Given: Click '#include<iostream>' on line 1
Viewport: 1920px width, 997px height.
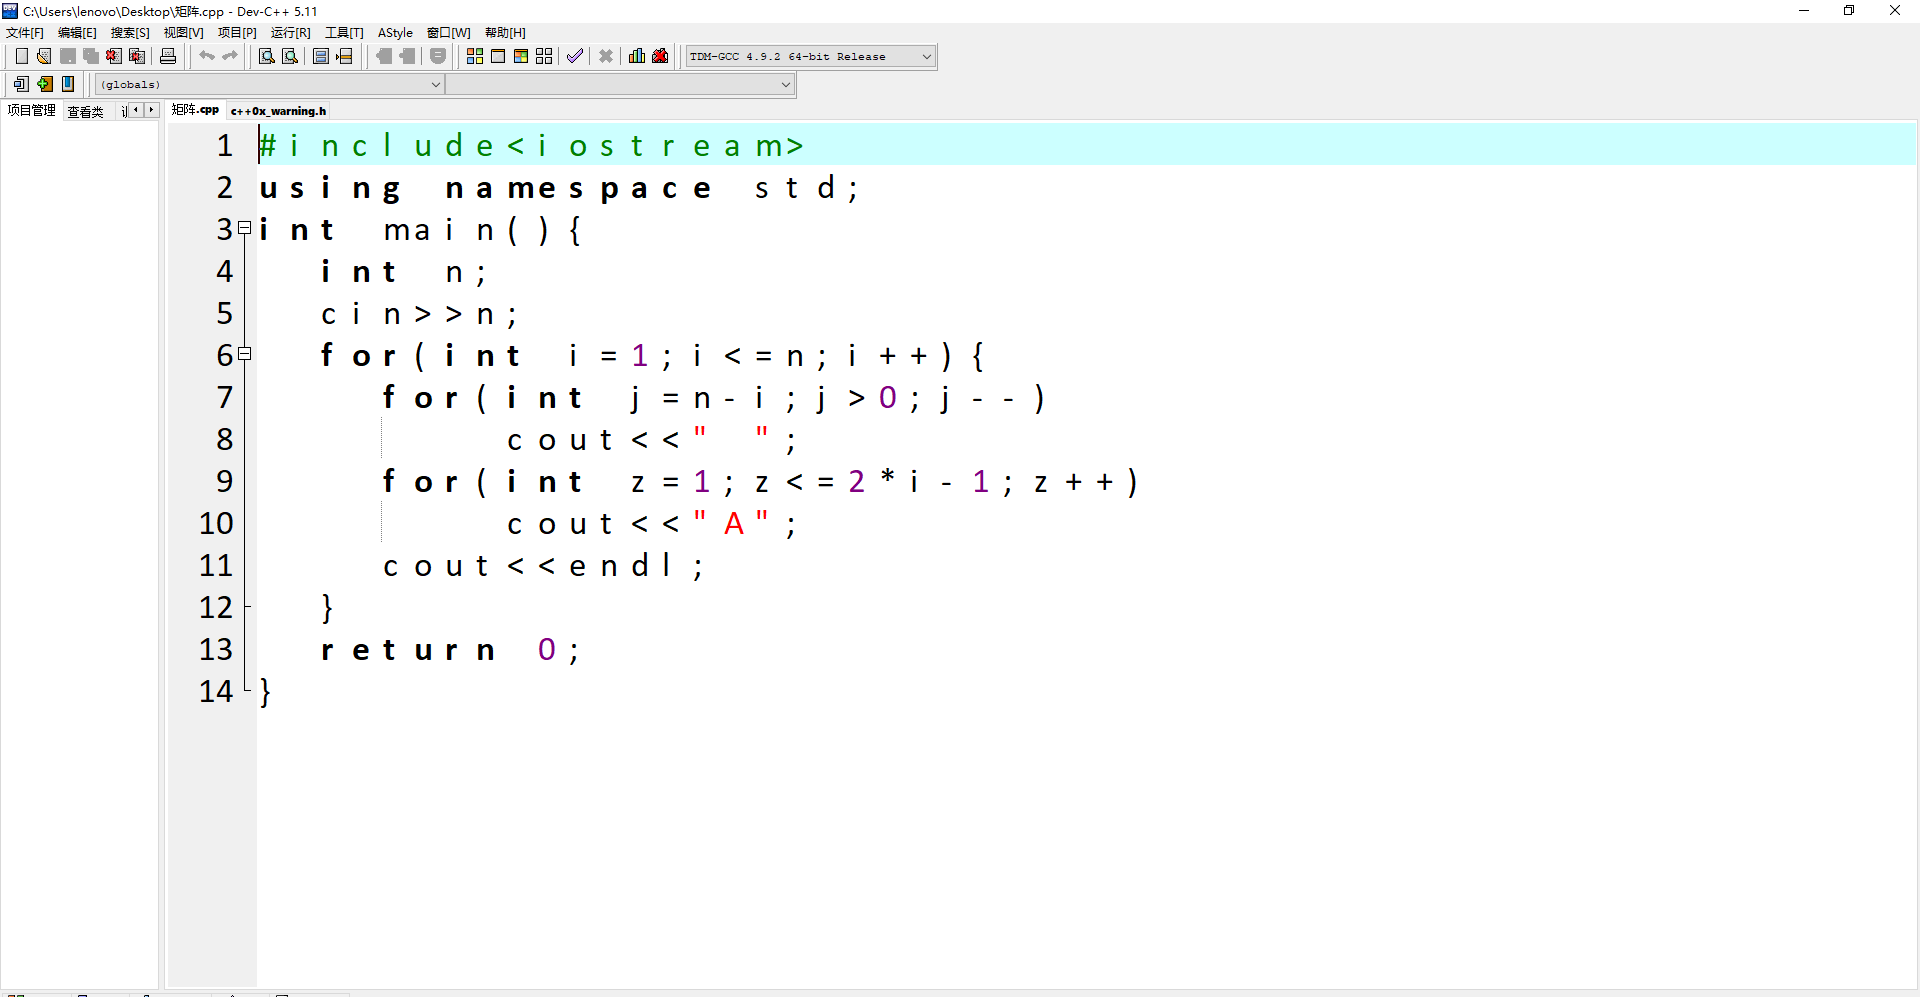Looking at the screenshot, I should [531, 146].
